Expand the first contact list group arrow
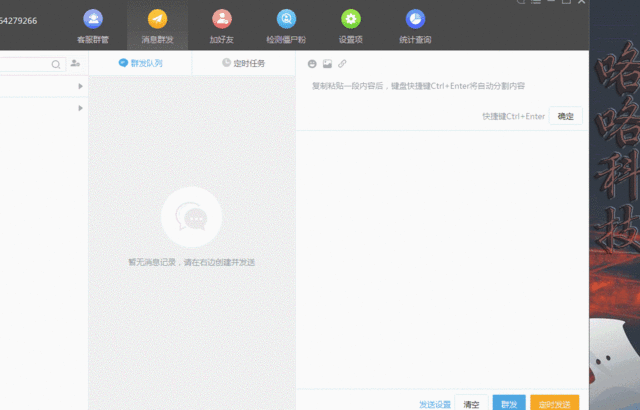 (80, 87)
